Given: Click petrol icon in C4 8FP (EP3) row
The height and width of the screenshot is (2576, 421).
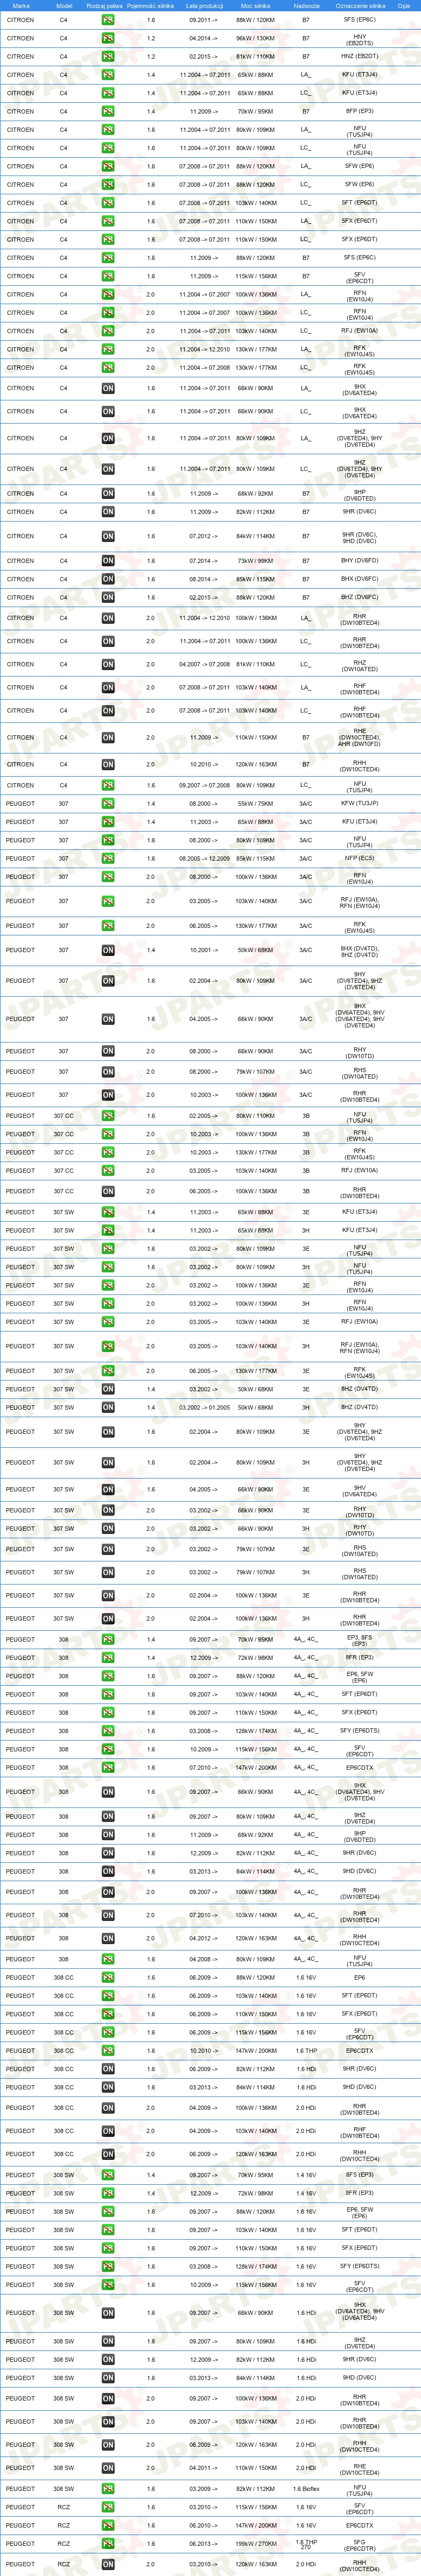Looking at the screenshot, I should [x=108, y=111].
